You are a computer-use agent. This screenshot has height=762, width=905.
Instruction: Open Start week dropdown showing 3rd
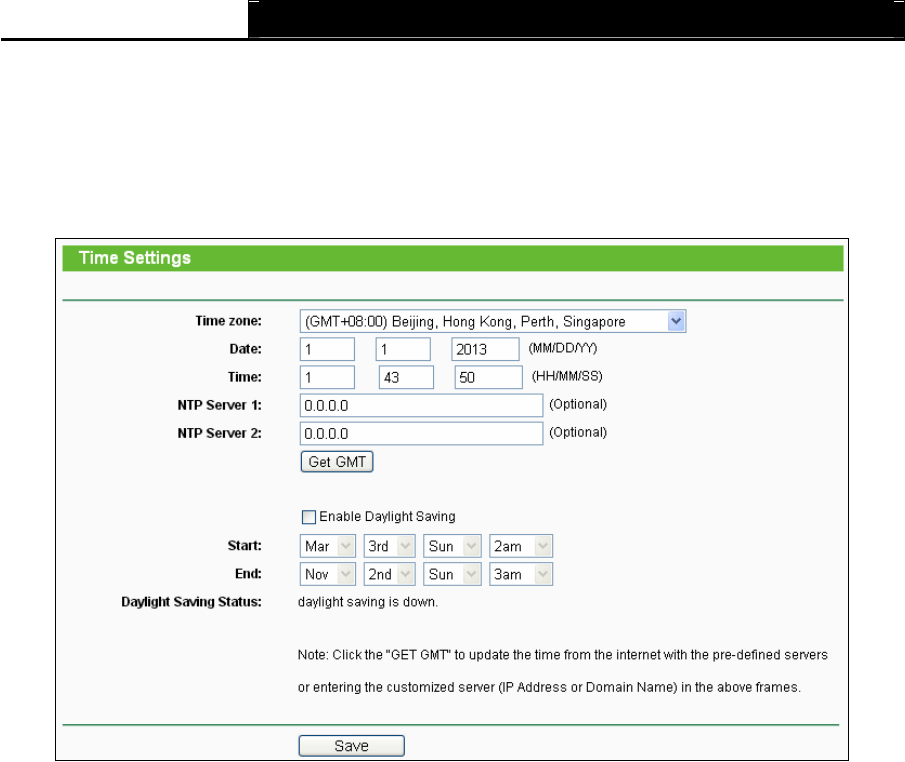point(389,546)
